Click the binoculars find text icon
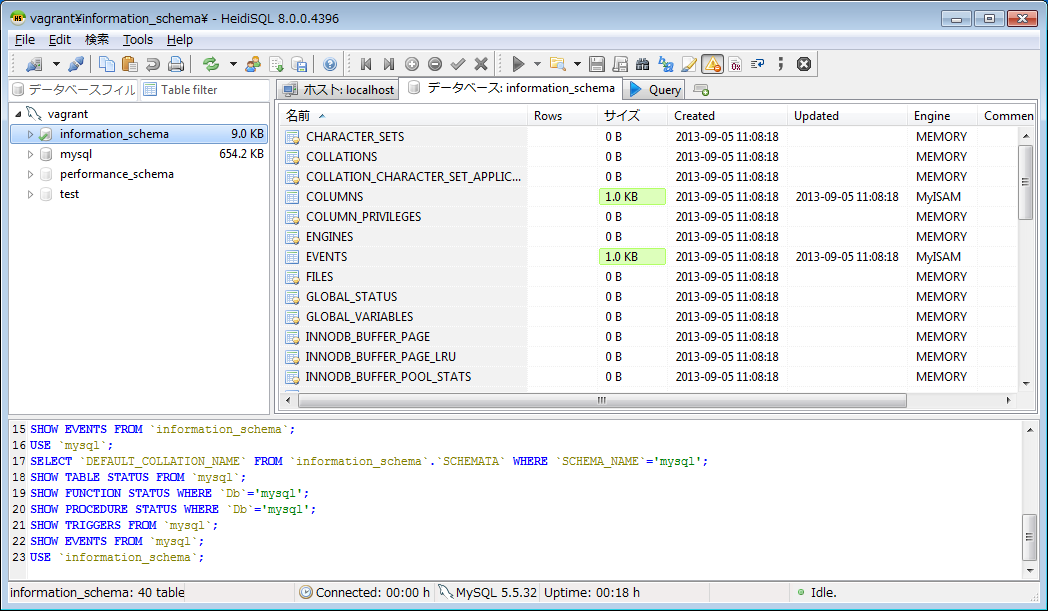The image size is (1048, 611). point(643,64)
